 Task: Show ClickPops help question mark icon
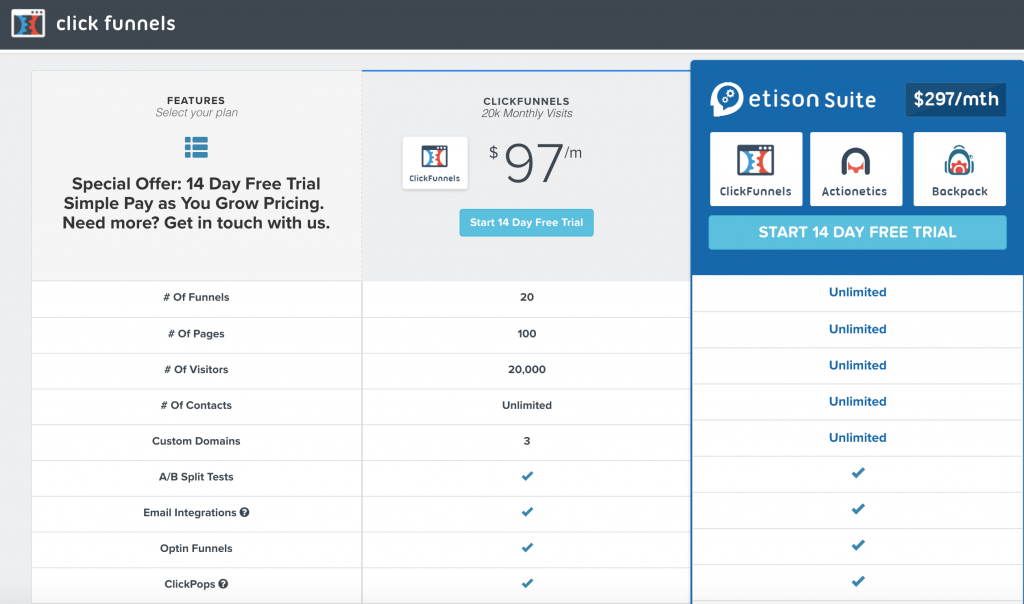223,584
